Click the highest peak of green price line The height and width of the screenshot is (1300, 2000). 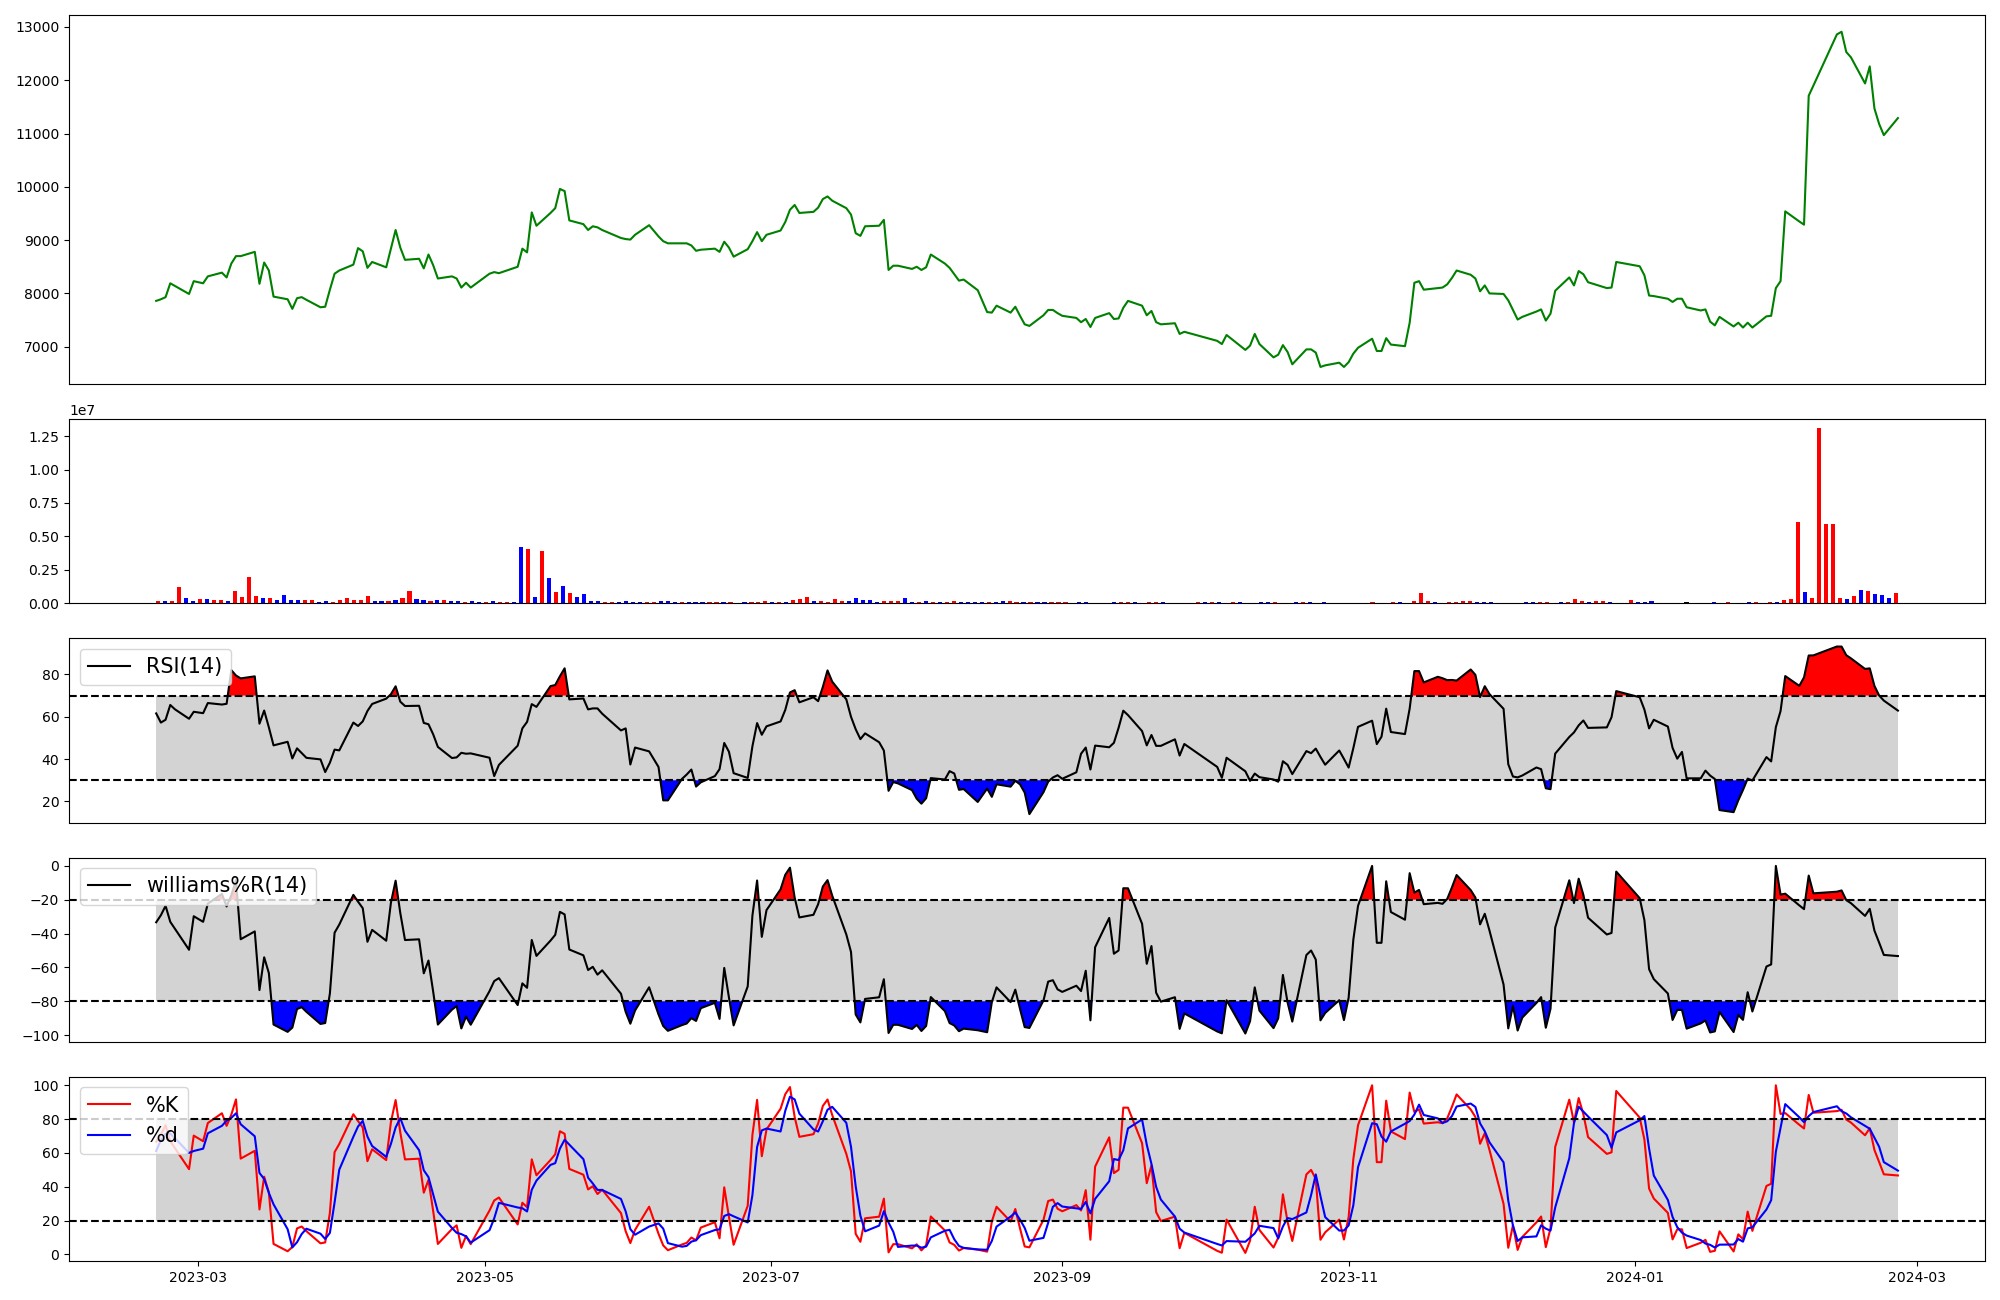pos(1841,32)
